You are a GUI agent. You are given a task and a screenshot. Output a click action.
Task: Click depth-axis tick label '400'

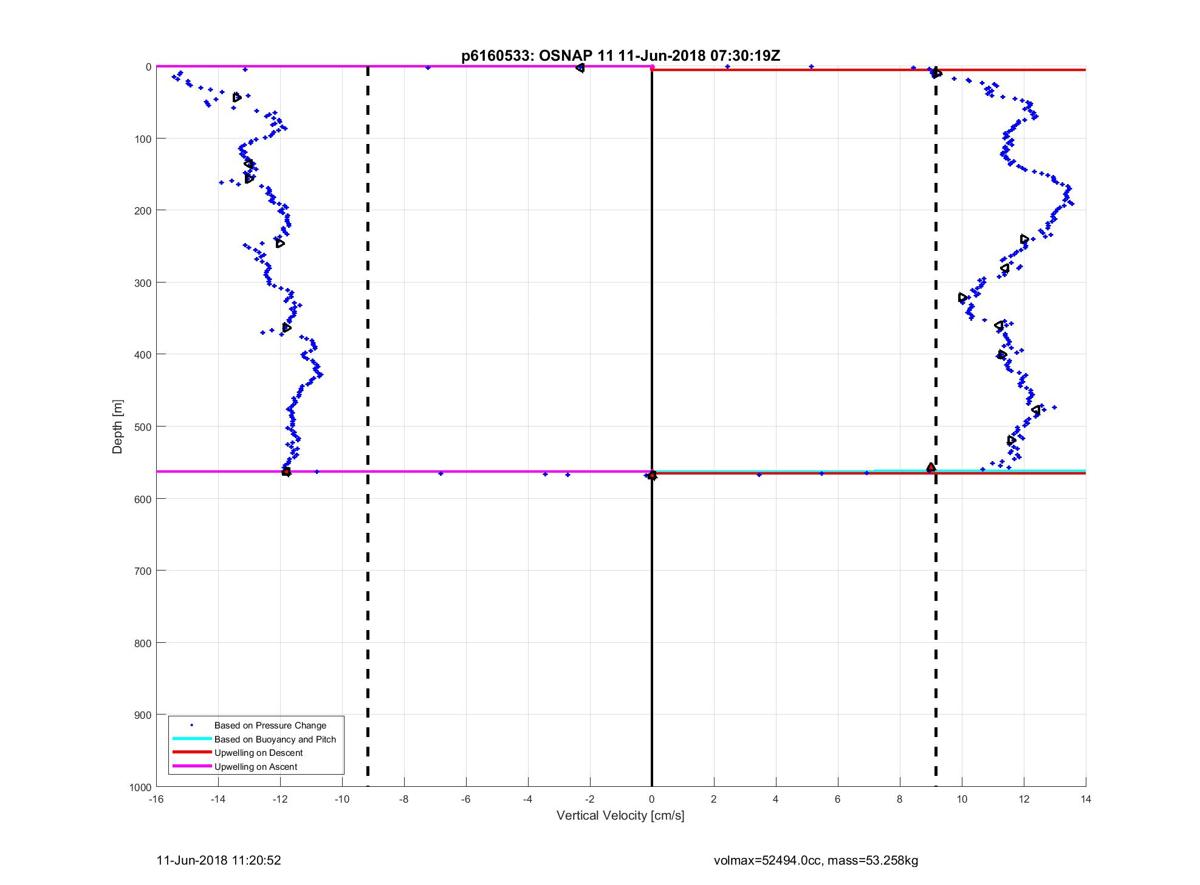pyautogui.click(x=142, y=355)
